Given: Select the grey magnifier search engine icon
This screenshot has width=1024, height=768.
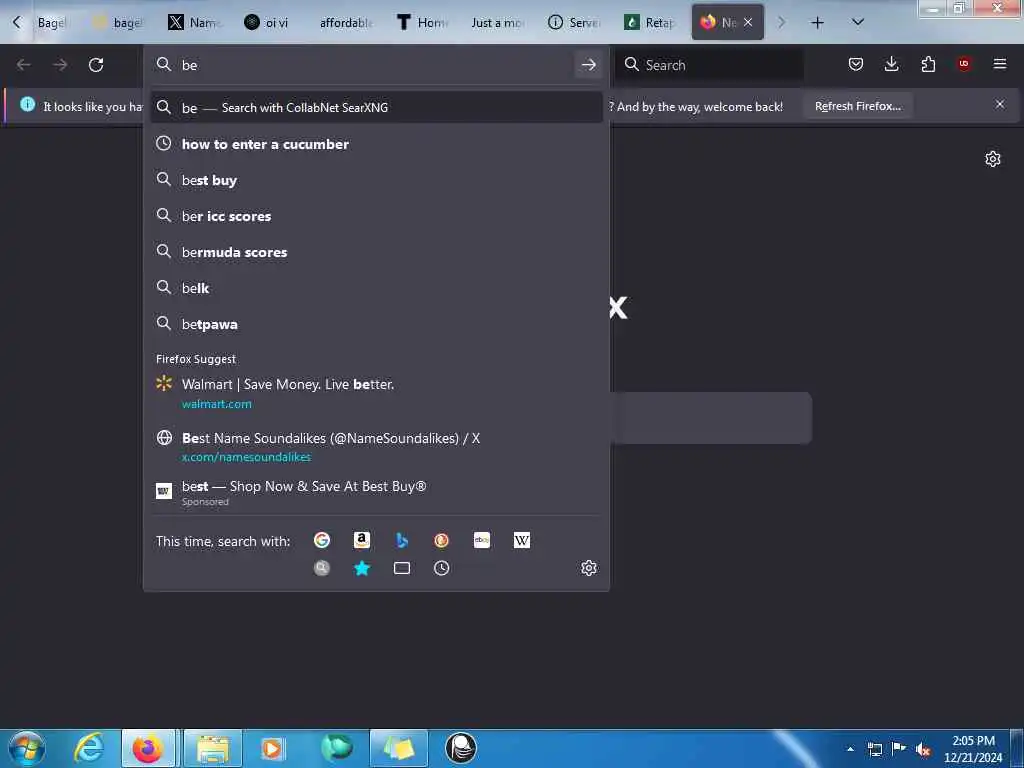Looking at the screenshot, I should (321, 568).
